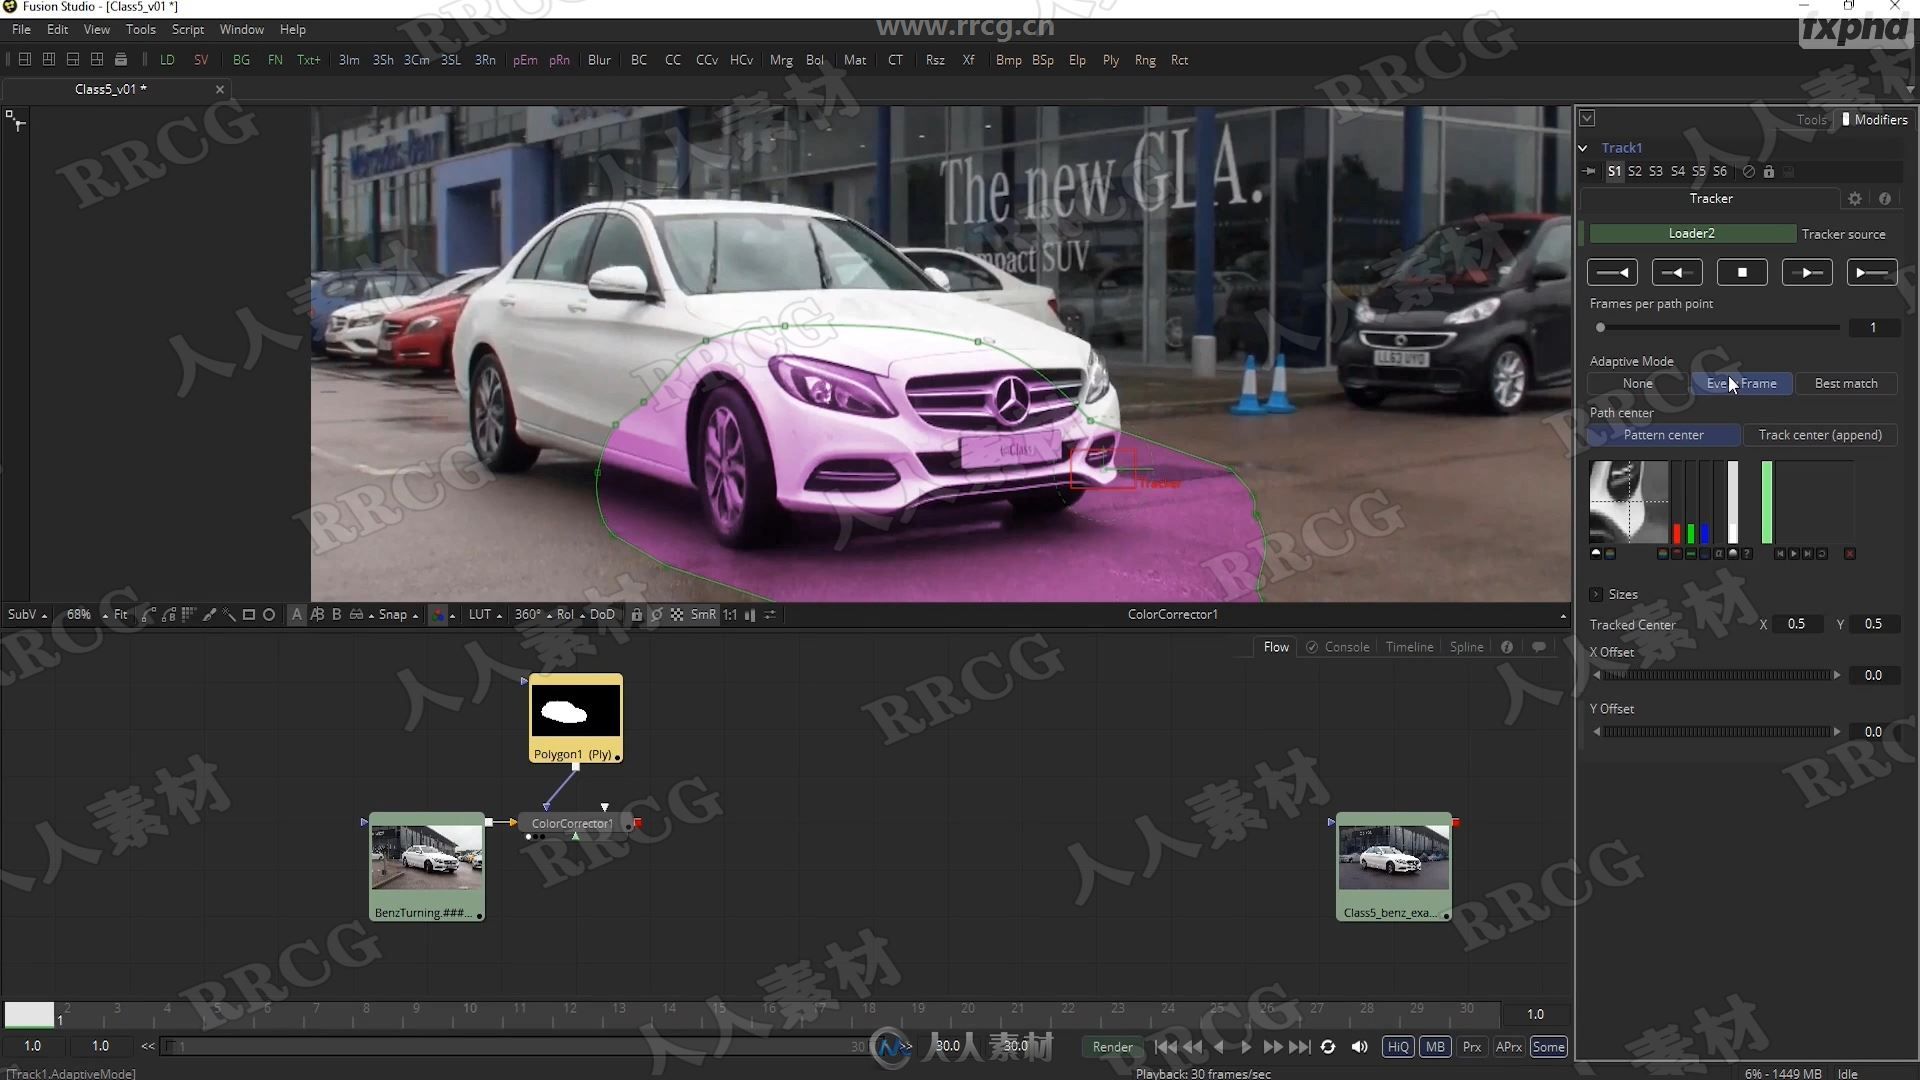This screenshot has height=1080, width=1920.
Task: Select the Ply polygon mask tool
Action: click(x=1110, y=60)
